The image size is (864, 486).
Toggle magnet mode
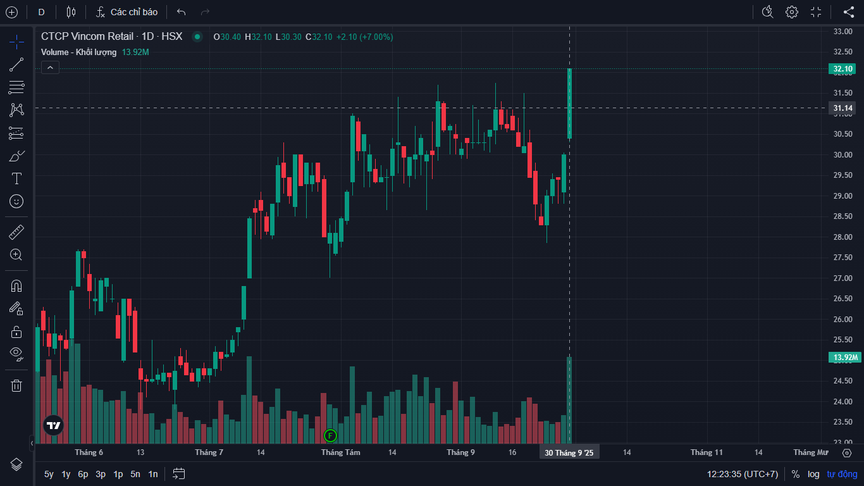click(17, 285)
